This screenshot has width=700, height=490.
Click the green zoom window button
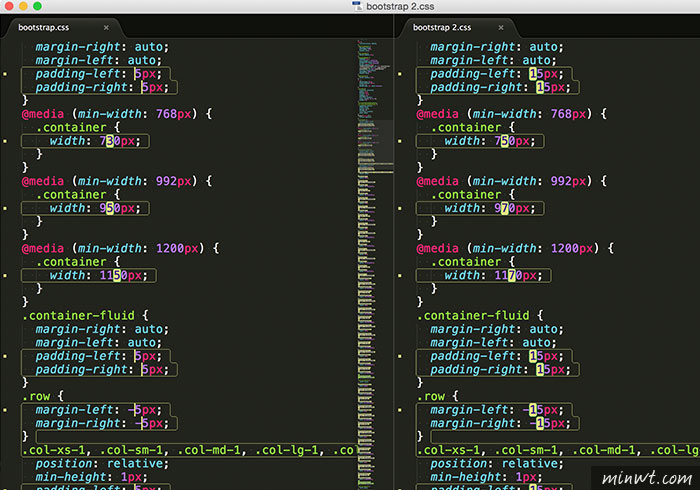pyautogui.click(x=38, y=6)
